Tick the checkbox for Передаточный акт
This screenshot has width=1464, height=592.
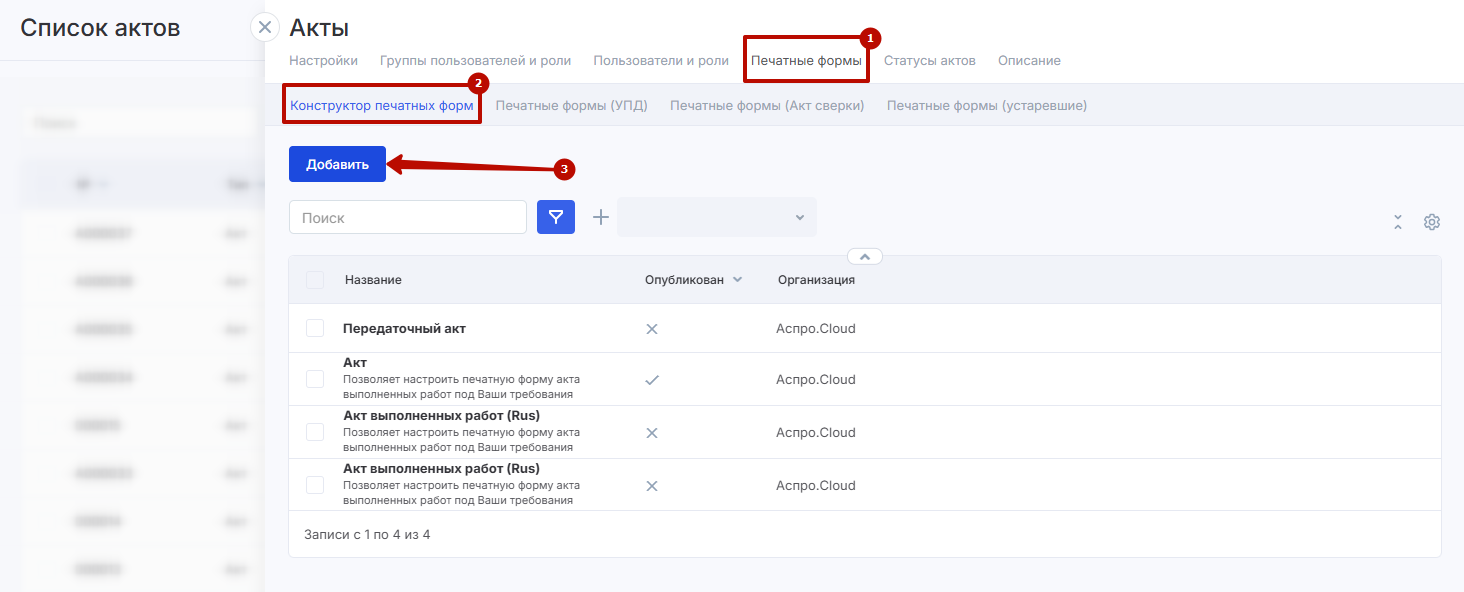pos(315,329)
